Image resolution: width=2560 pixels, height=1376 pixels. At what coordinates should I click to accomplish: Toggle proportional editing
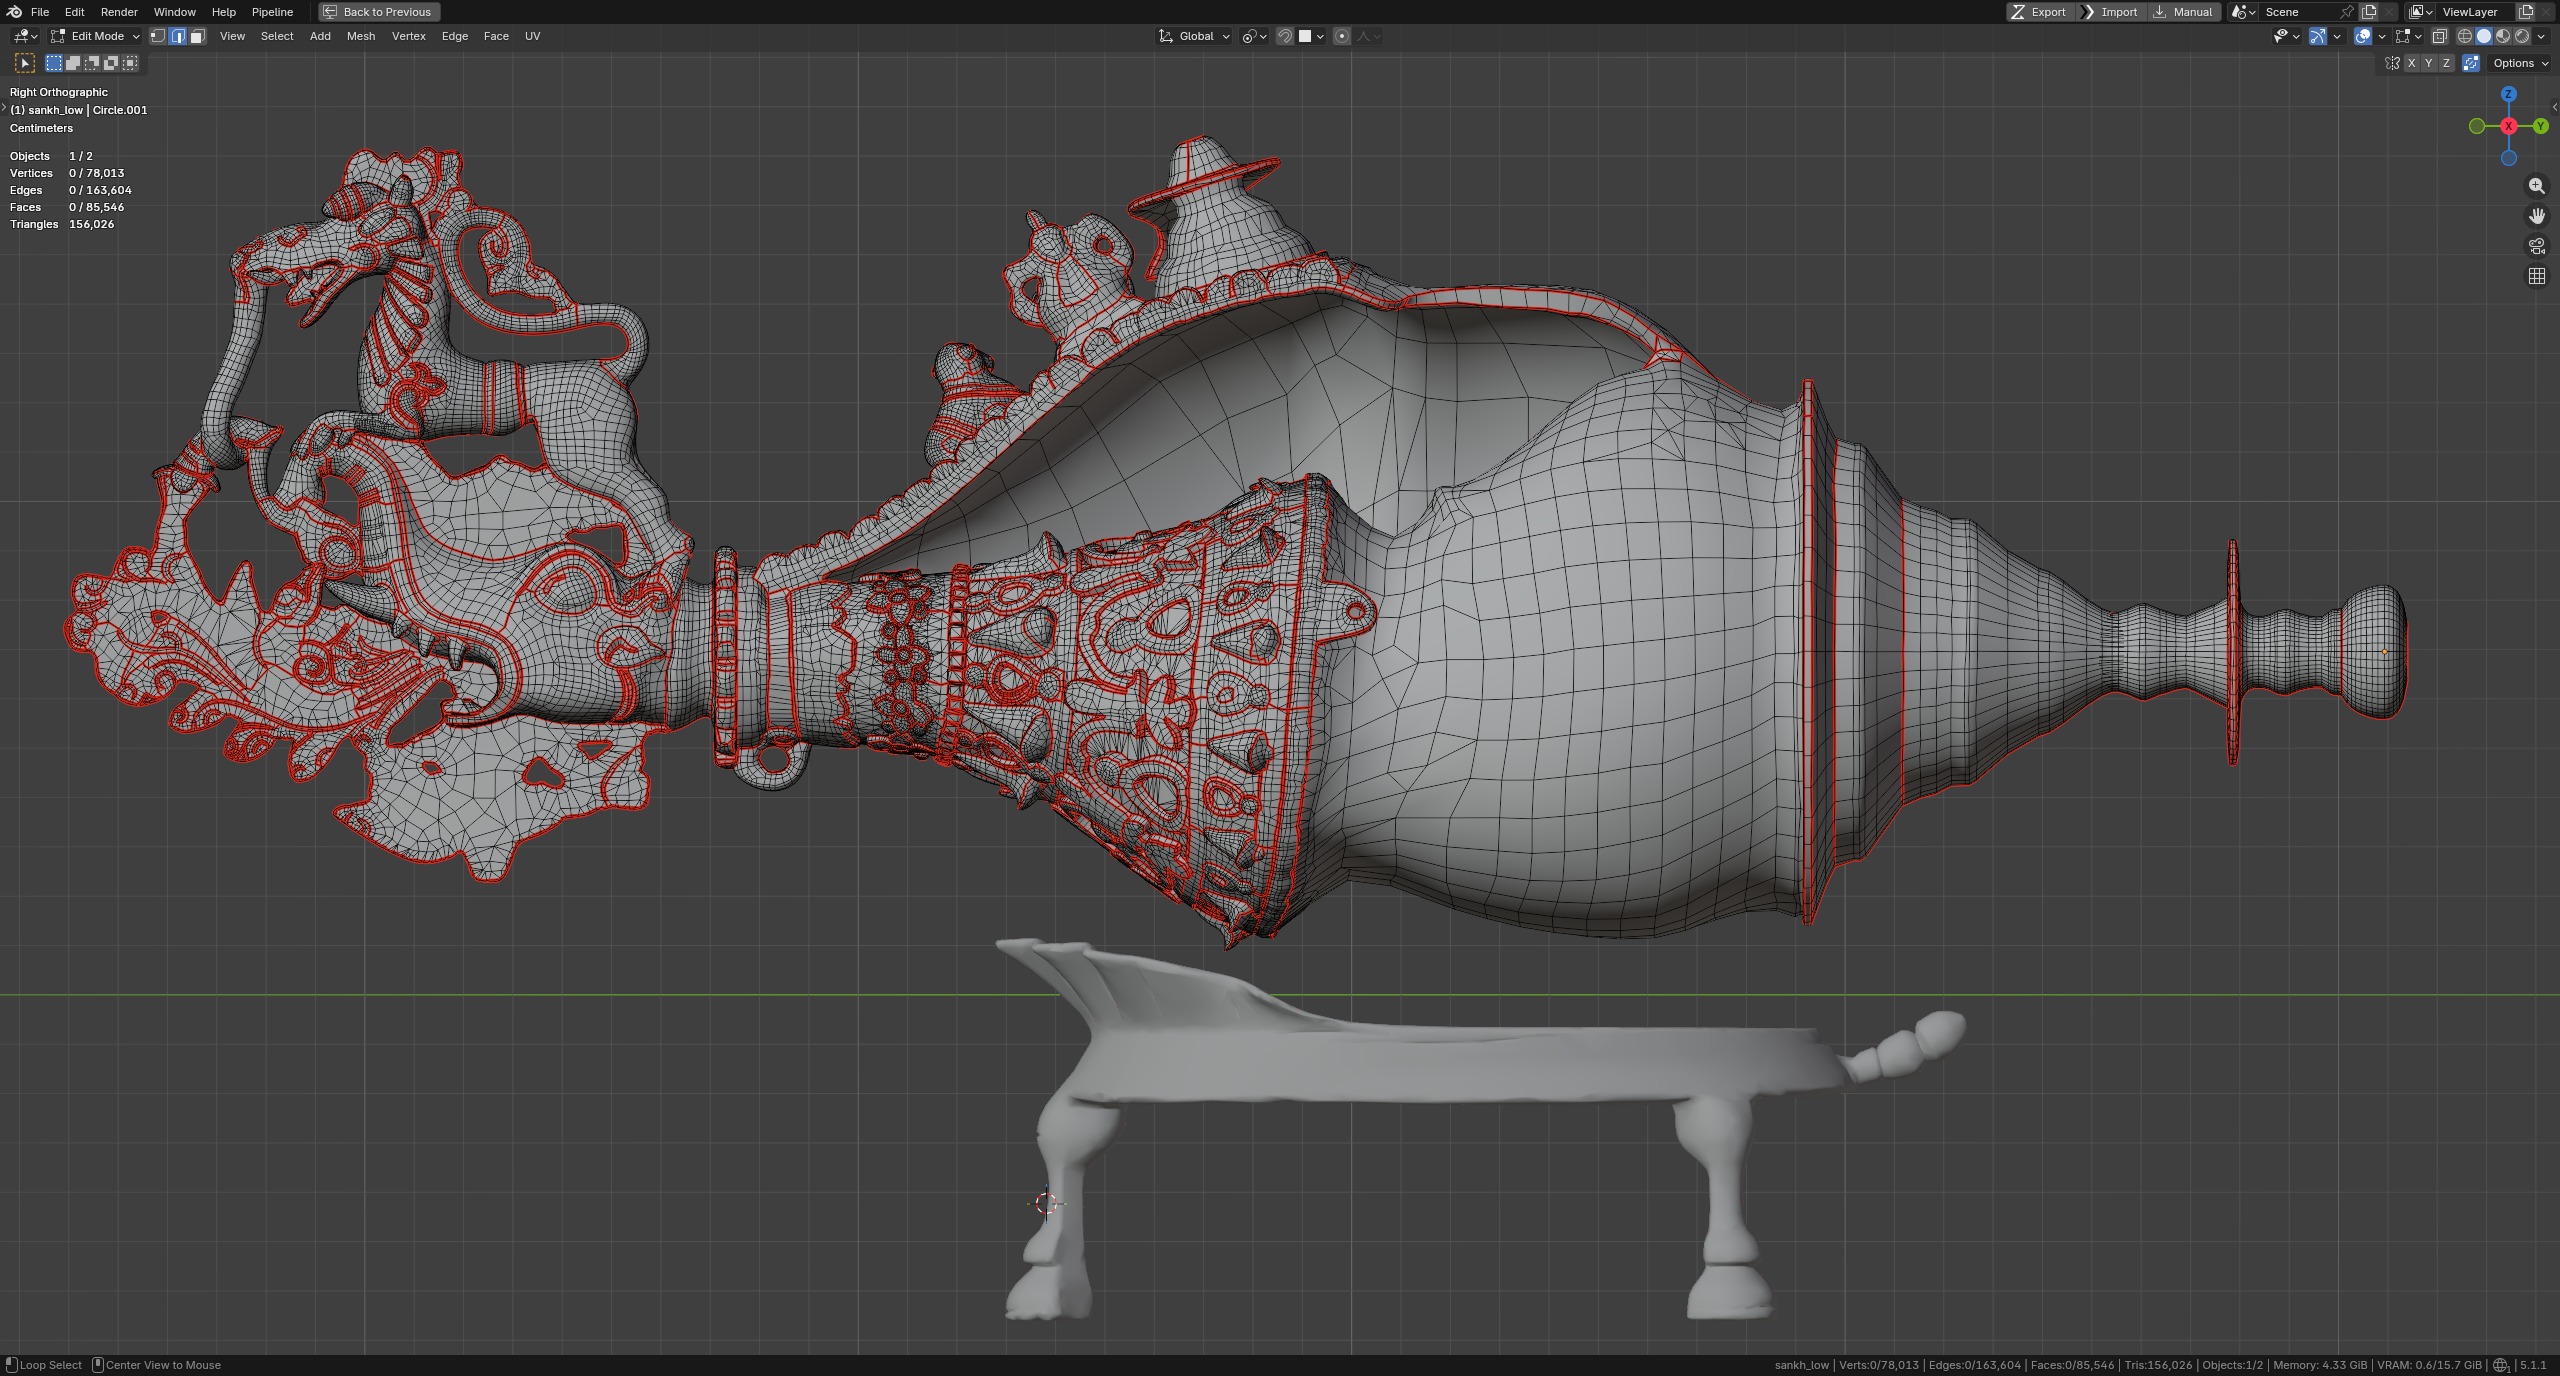[1342, 36]
